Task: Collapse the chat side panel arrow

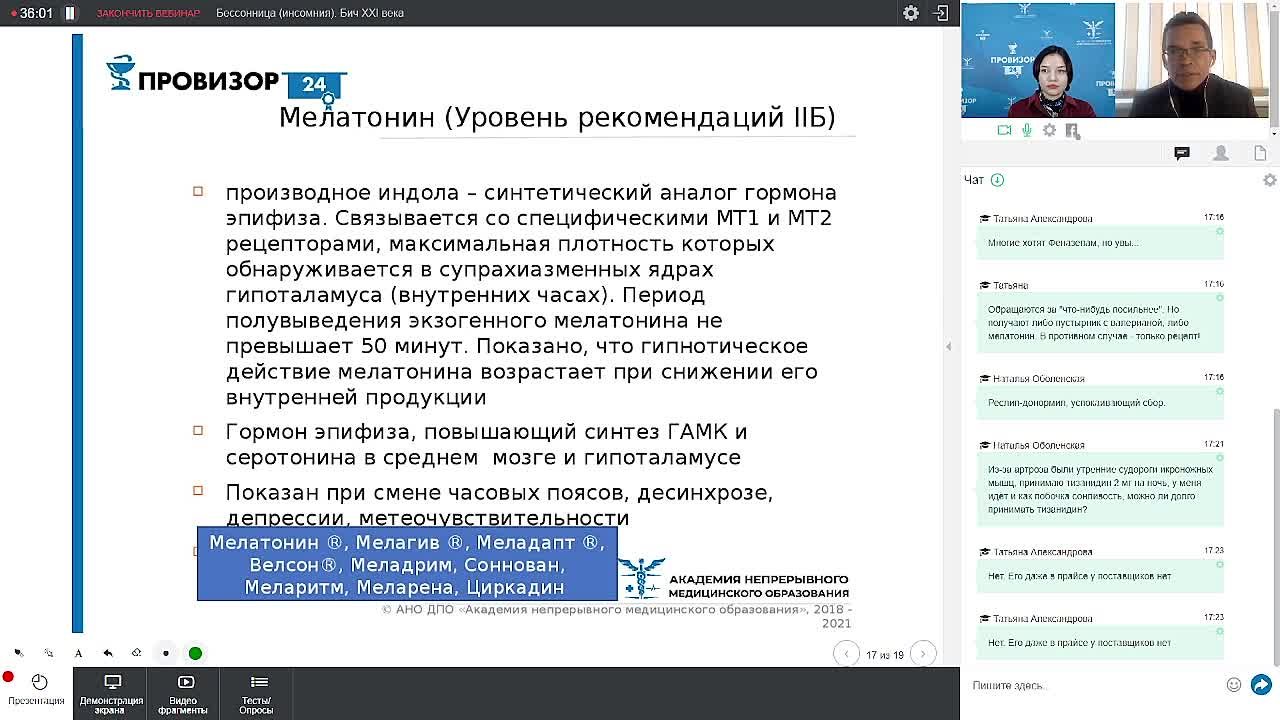Action: tap(948, 346)
